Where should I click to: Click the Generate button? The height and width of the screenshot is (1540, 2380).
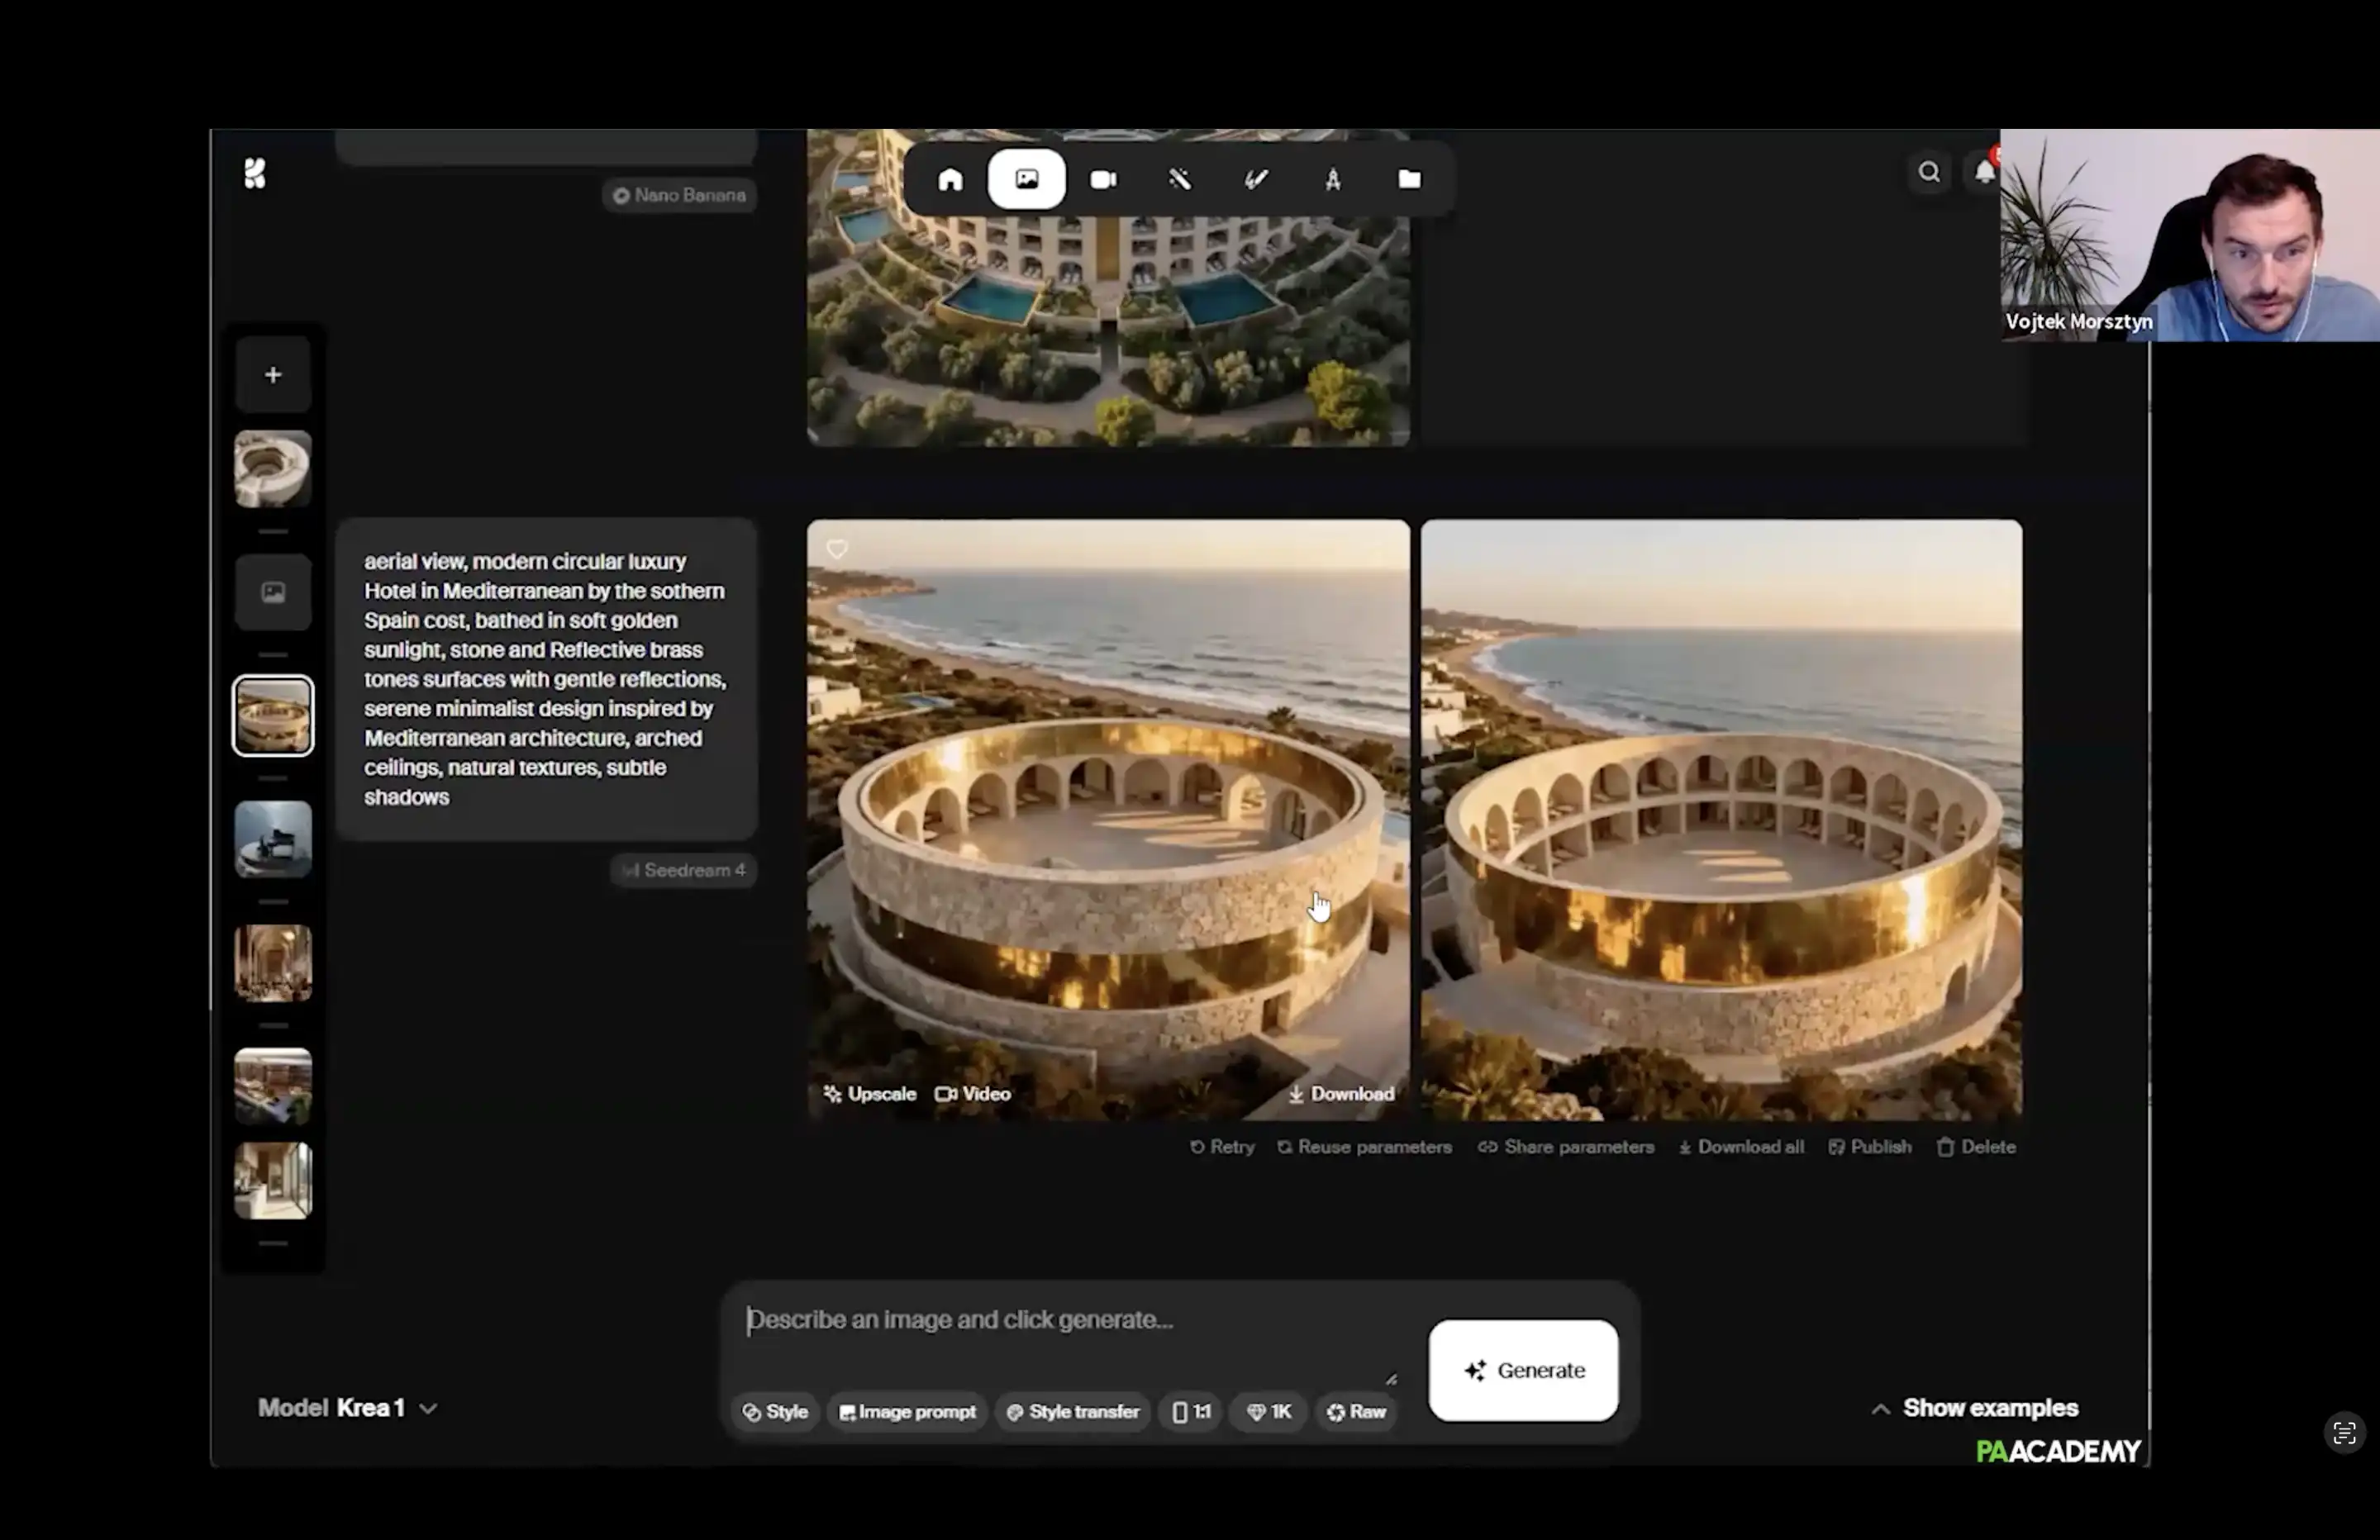1523,1370
